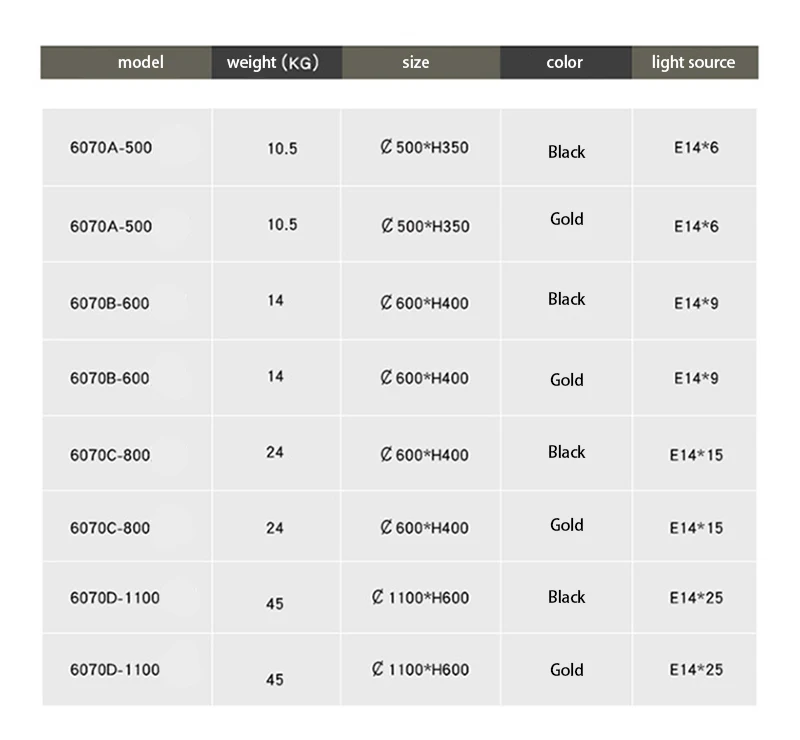
Task: Select the first 10.5 weight cell
Action: (x=277, y=147)
